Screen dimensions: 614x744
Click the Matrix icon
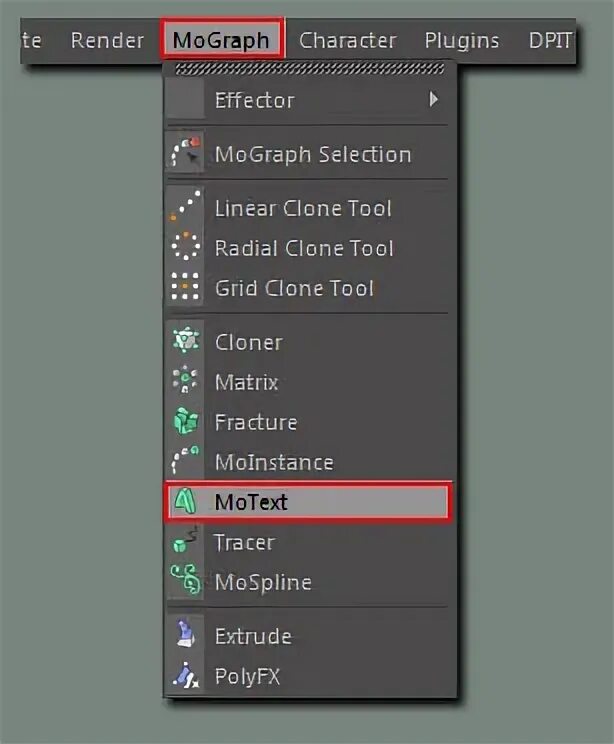[x=185, y=382]
